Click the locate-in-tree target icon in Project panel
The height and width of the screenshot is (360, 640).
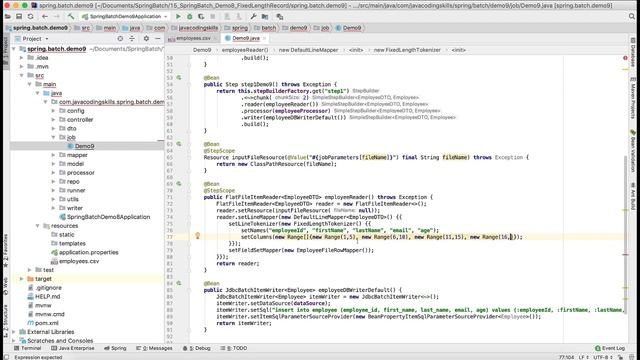(120, 38)
